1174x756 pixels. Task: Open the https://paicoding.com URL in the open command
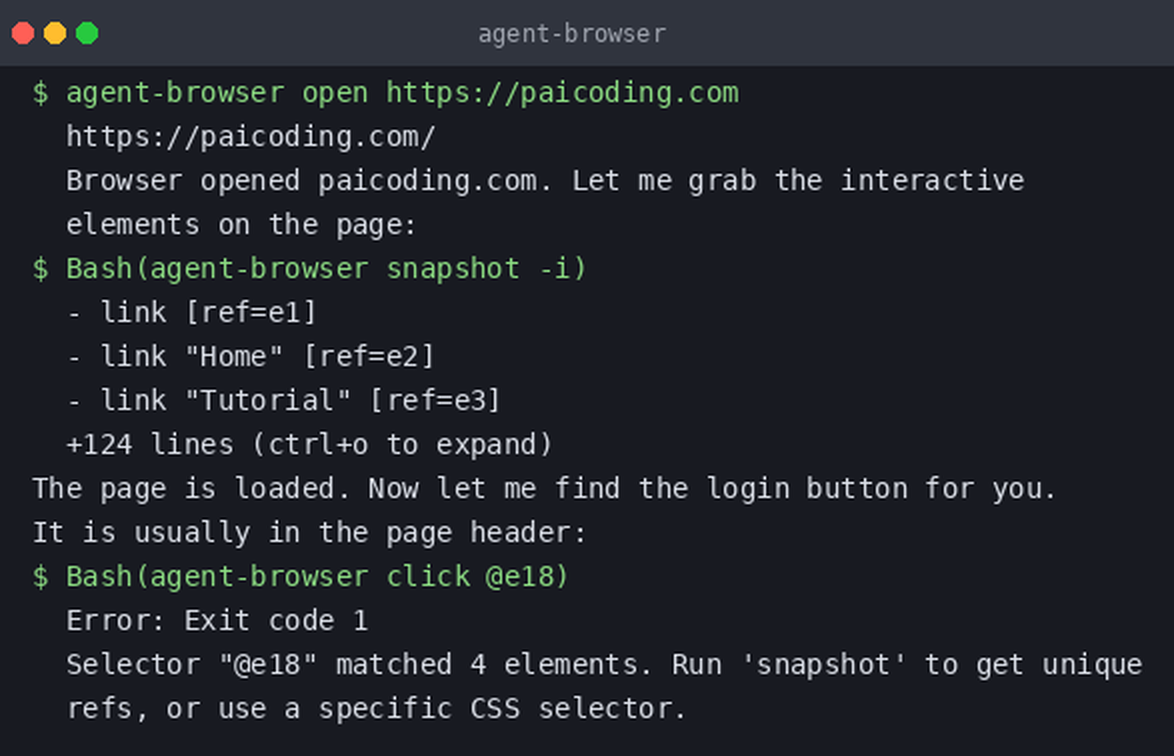pos(562,93)
